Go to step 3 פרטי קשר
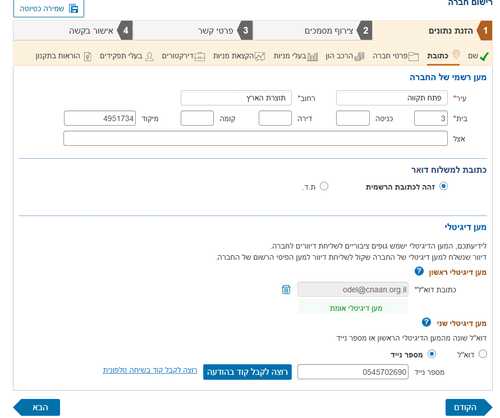This screenshot has width=500, height=418. [193, 31]
